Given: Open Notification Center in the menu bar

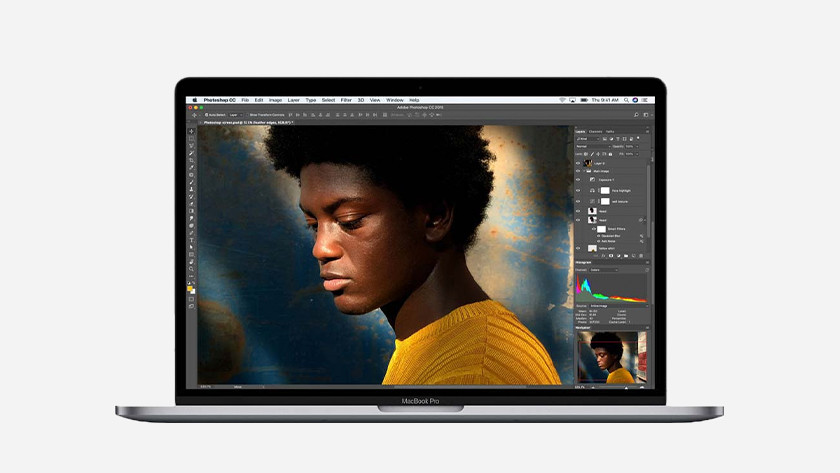Looking at the screenshot, I should [644, 100].
